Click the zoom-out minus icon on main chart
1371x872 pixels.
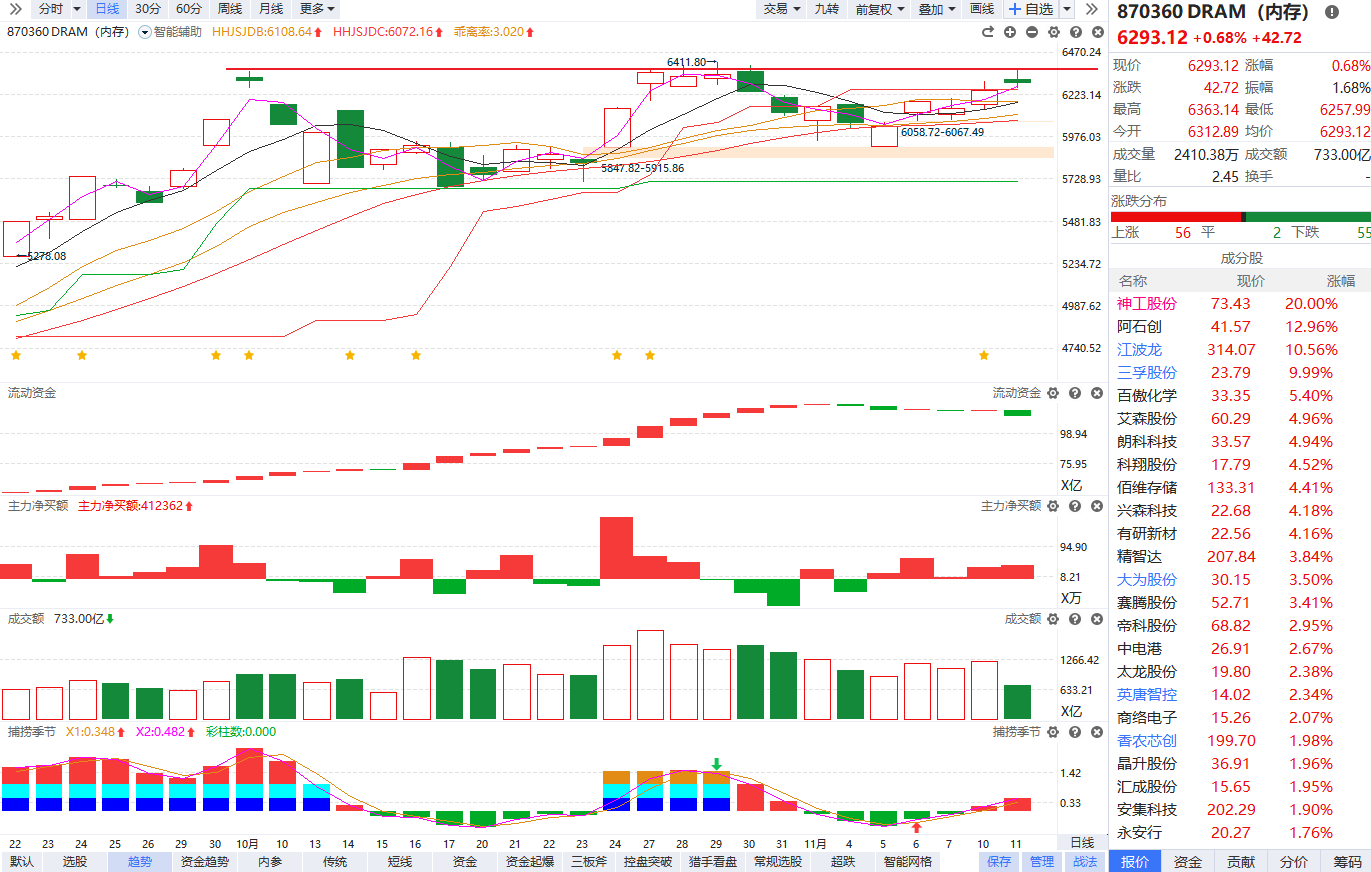coord(1030,32)
